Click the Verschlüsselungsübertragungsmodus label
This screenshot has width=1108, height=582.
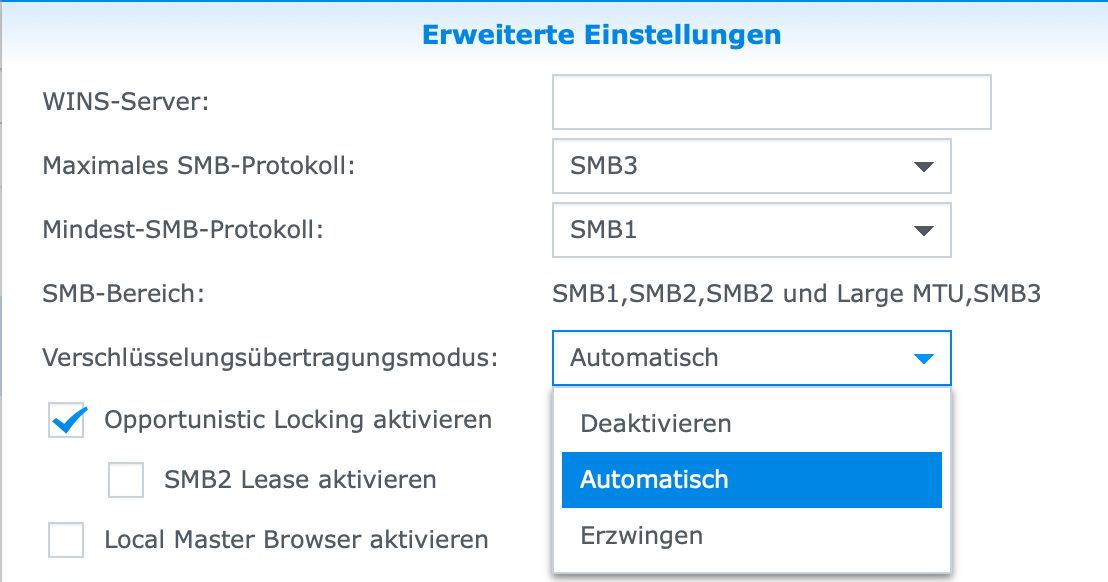click(x=269, y=357)
